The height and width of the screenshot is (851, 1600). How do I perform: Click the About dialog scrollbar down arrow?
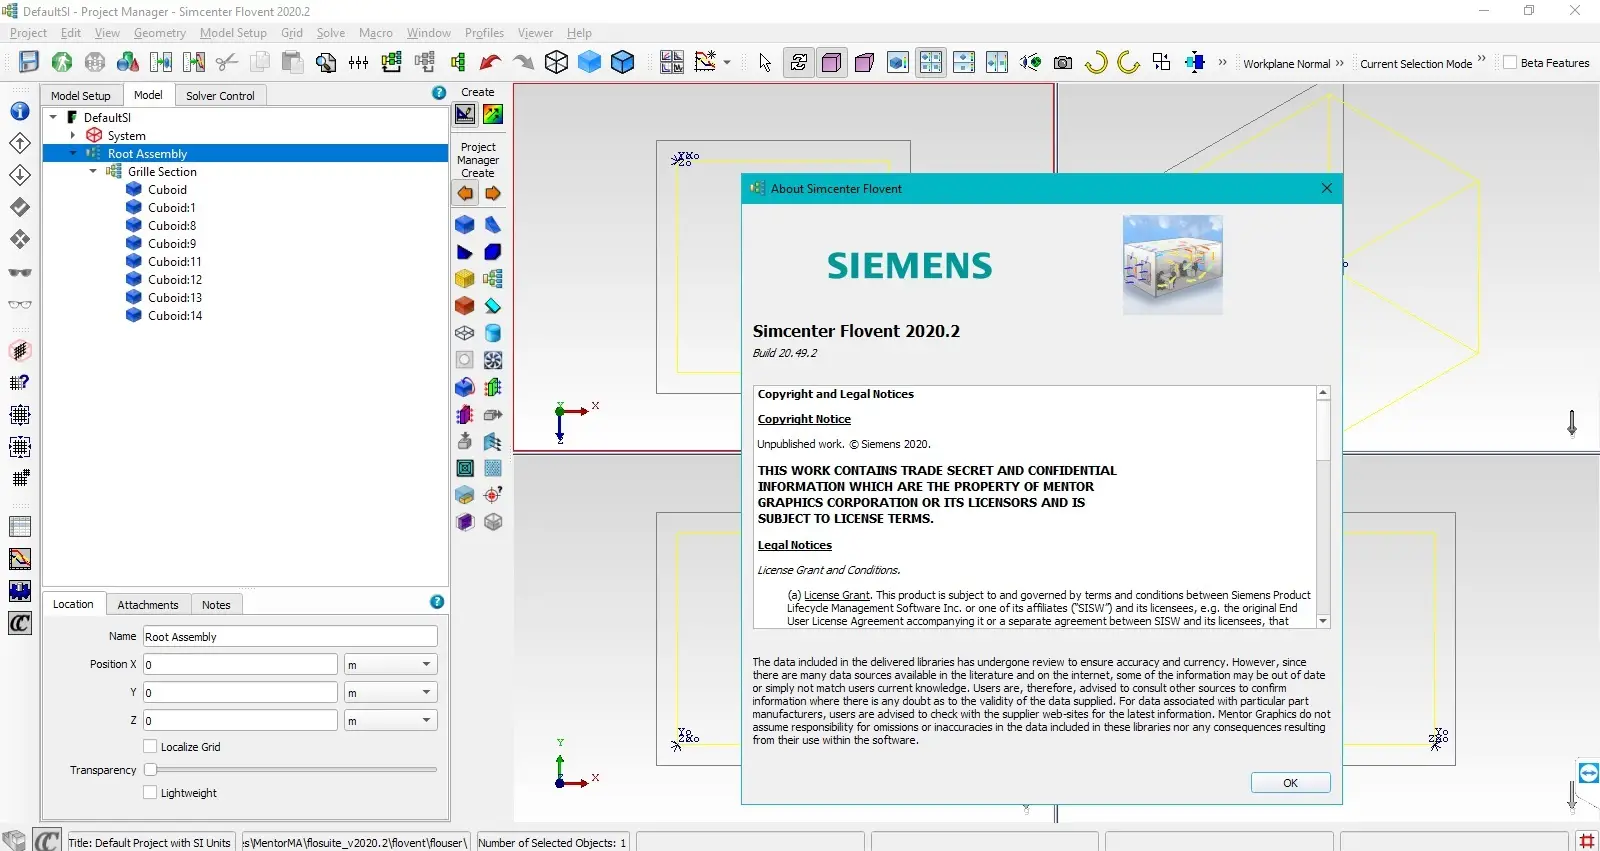pyautogui.click(x=1323, y=621)
